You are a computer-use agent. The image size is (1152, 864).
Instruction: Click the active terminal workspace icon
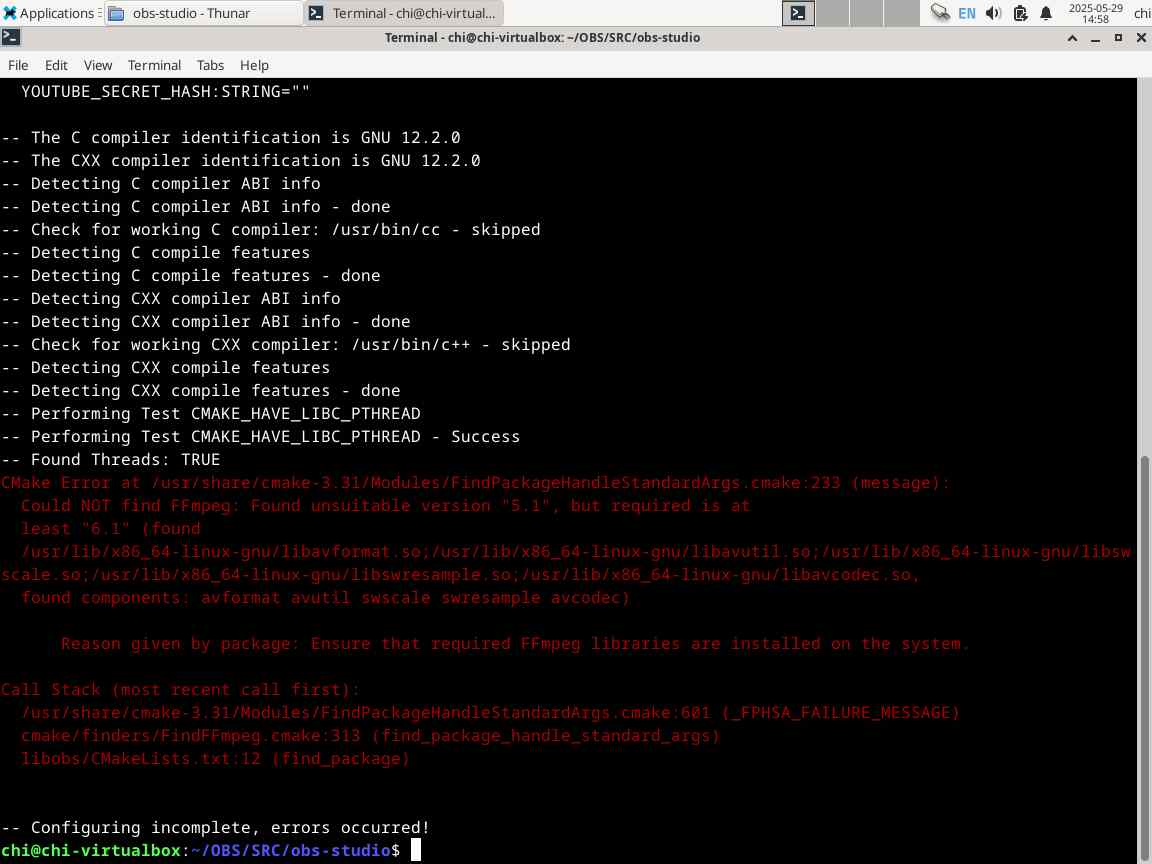pos(798,13)
